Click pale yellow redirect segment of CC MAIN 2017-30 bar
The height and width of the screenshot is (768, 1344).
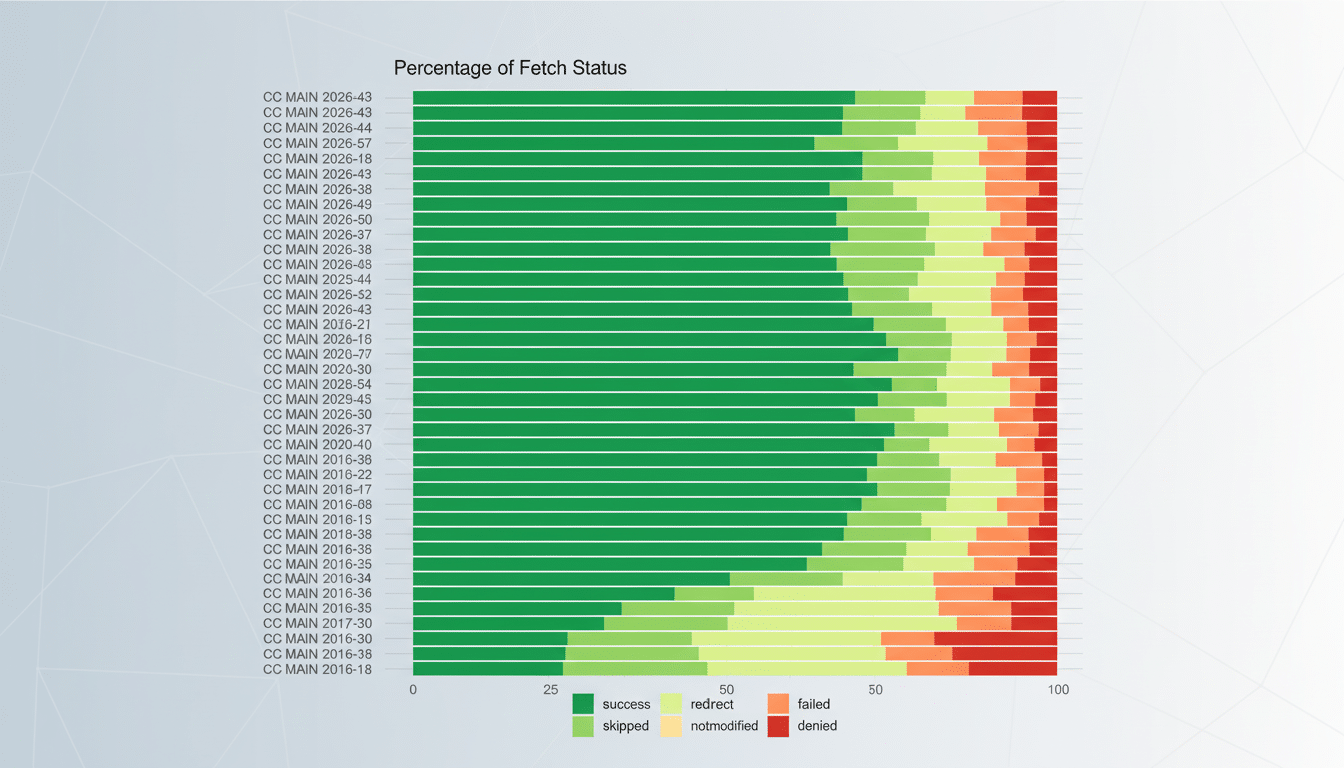click(841, 623)
